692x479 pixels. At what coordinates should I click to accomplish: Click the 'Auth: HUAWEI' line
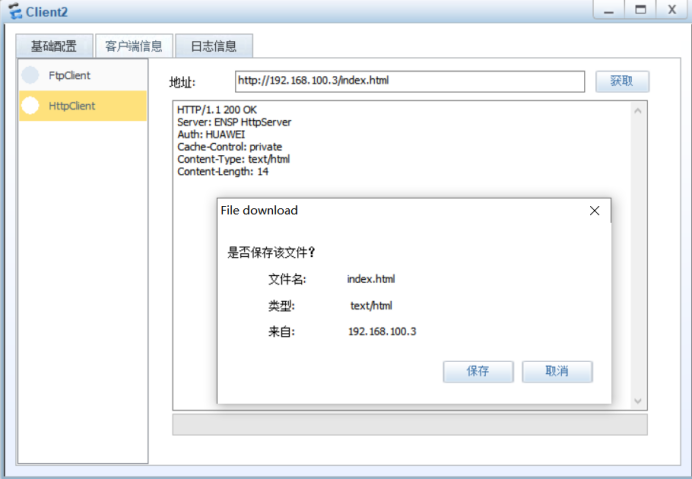tap(211, 134)
